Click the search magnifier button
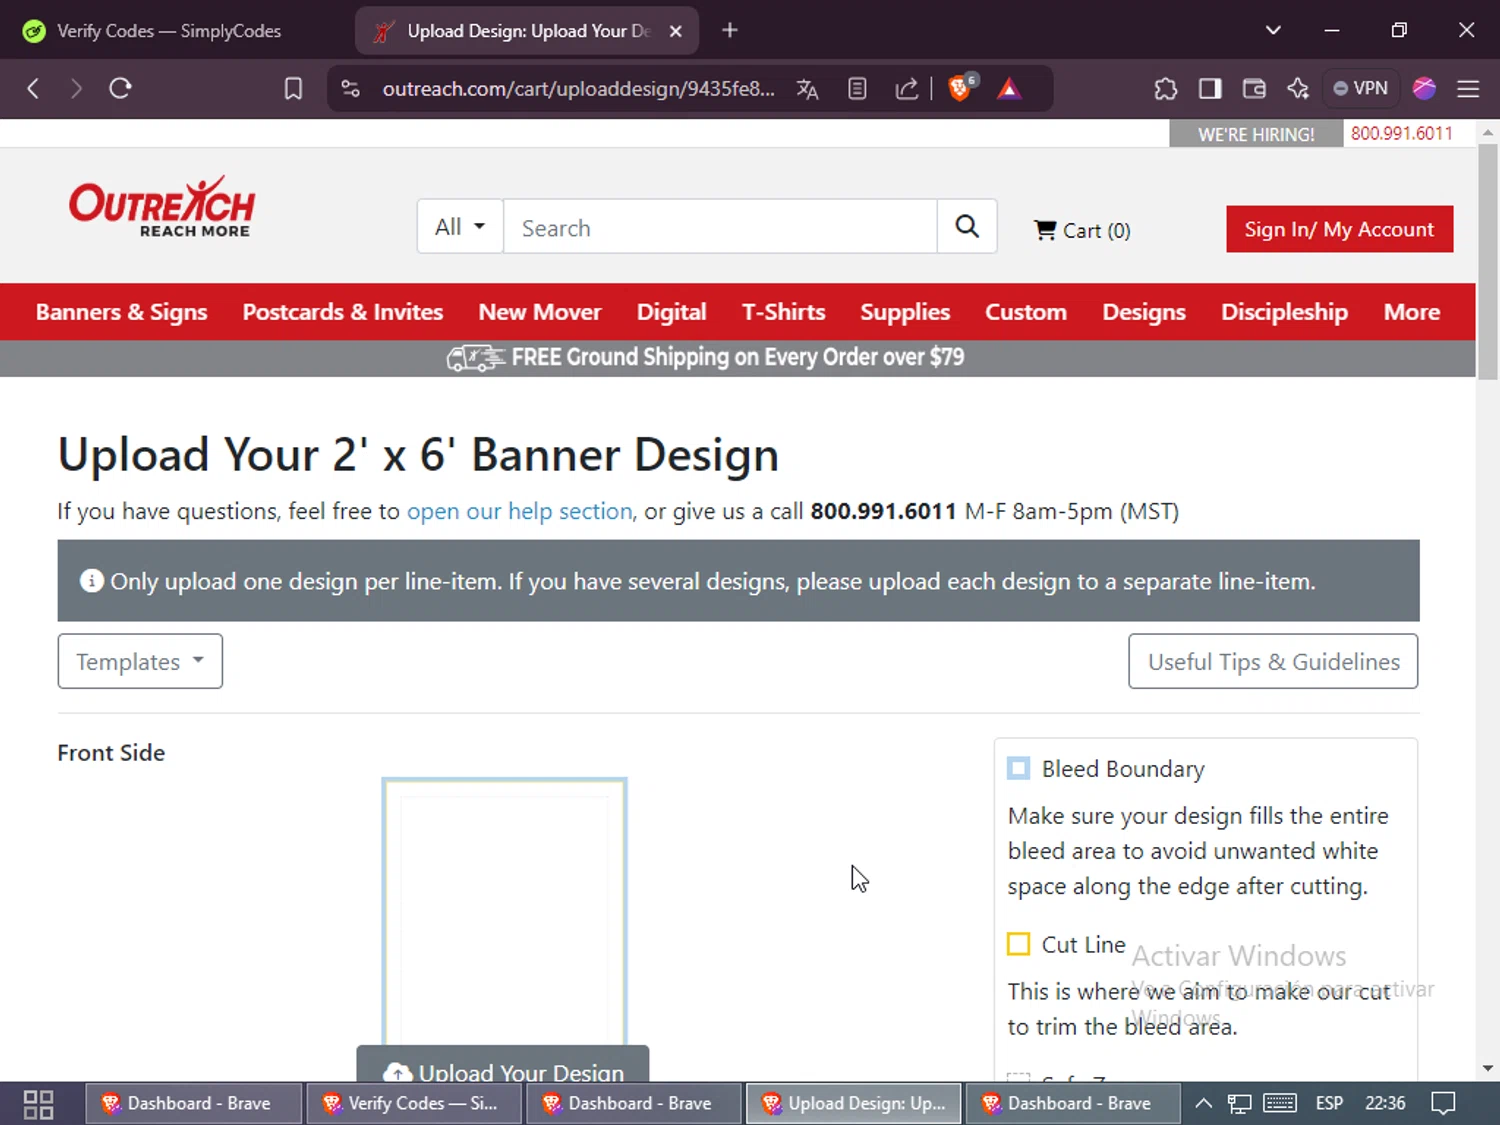1500x1125 pixels. (967, 227)
